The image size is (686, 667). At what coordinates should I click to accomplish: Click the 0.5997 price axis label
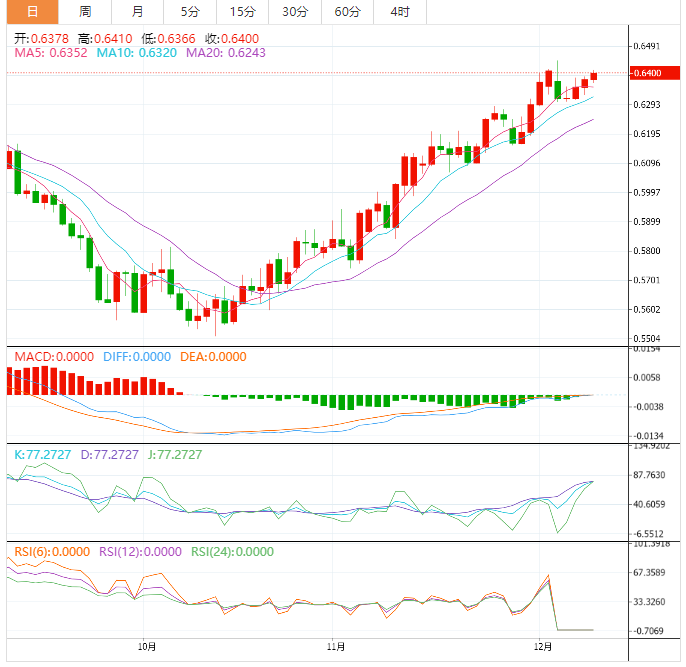[647, 192]
